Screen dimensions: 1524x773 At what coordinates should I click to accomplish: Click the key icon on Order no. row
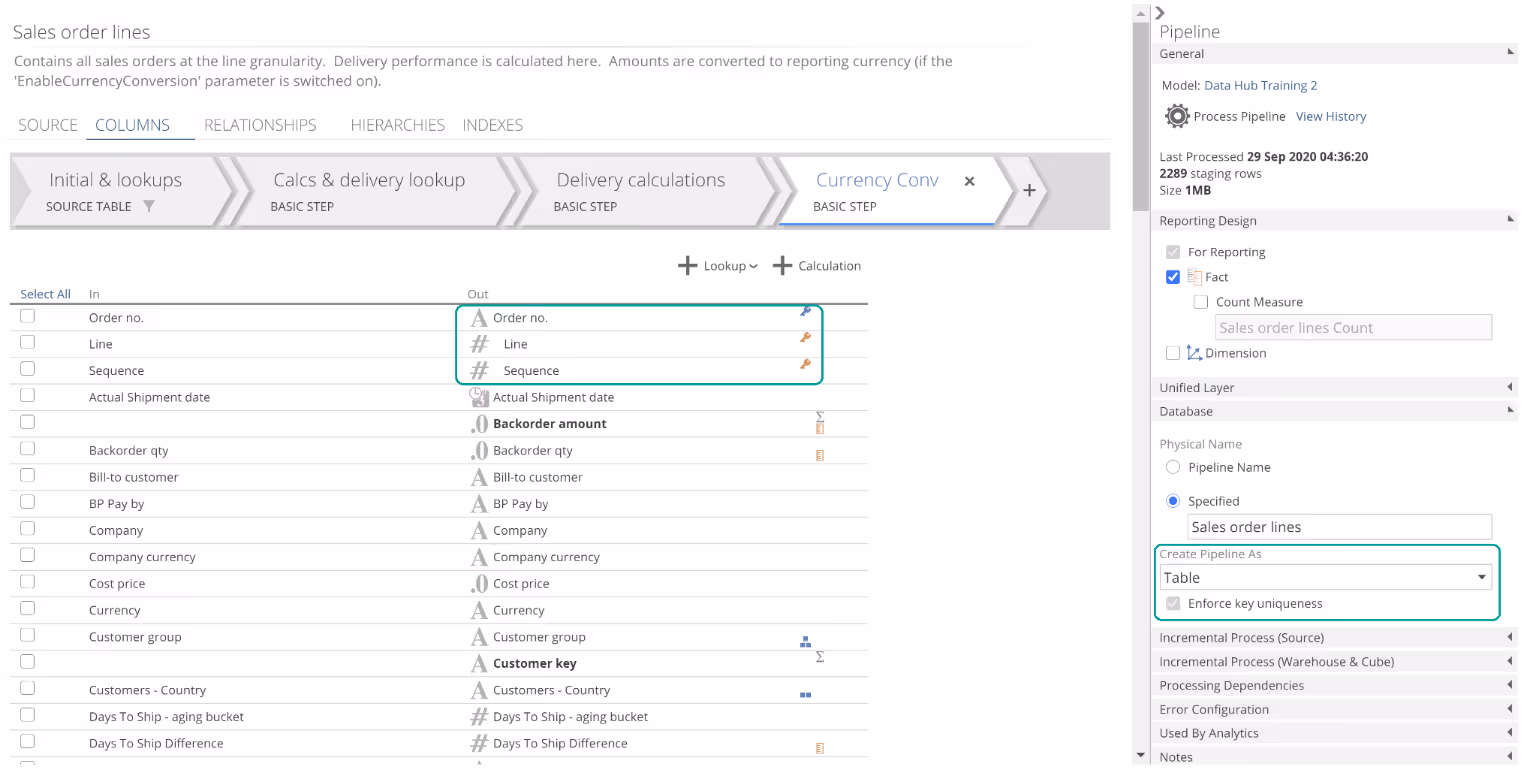805,311
